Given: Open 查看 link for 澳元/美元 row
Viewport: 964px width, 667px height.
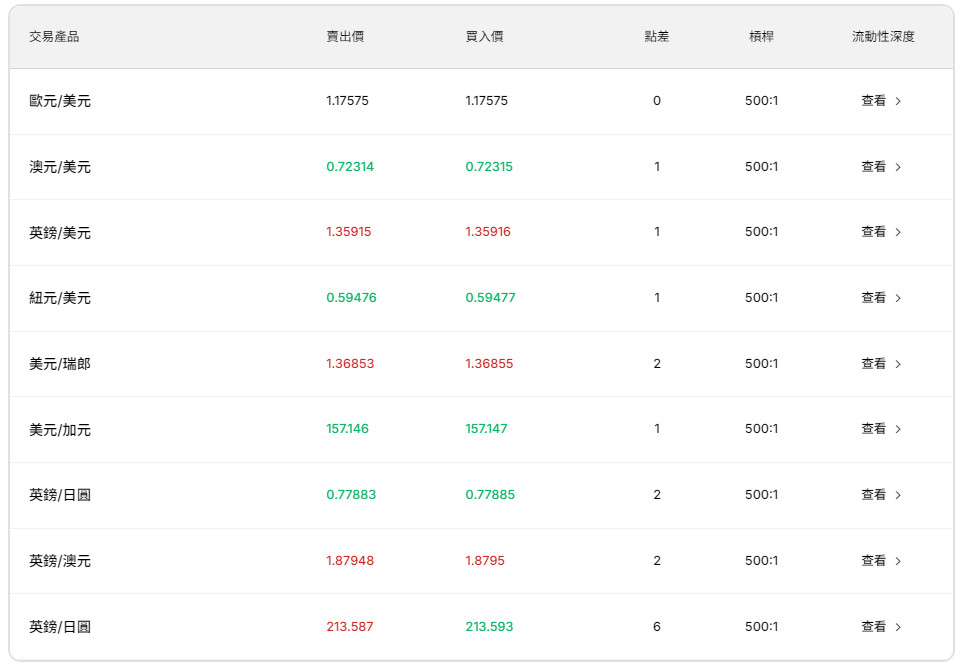Looking at the screenshot, I should click(x=881, y=167).
